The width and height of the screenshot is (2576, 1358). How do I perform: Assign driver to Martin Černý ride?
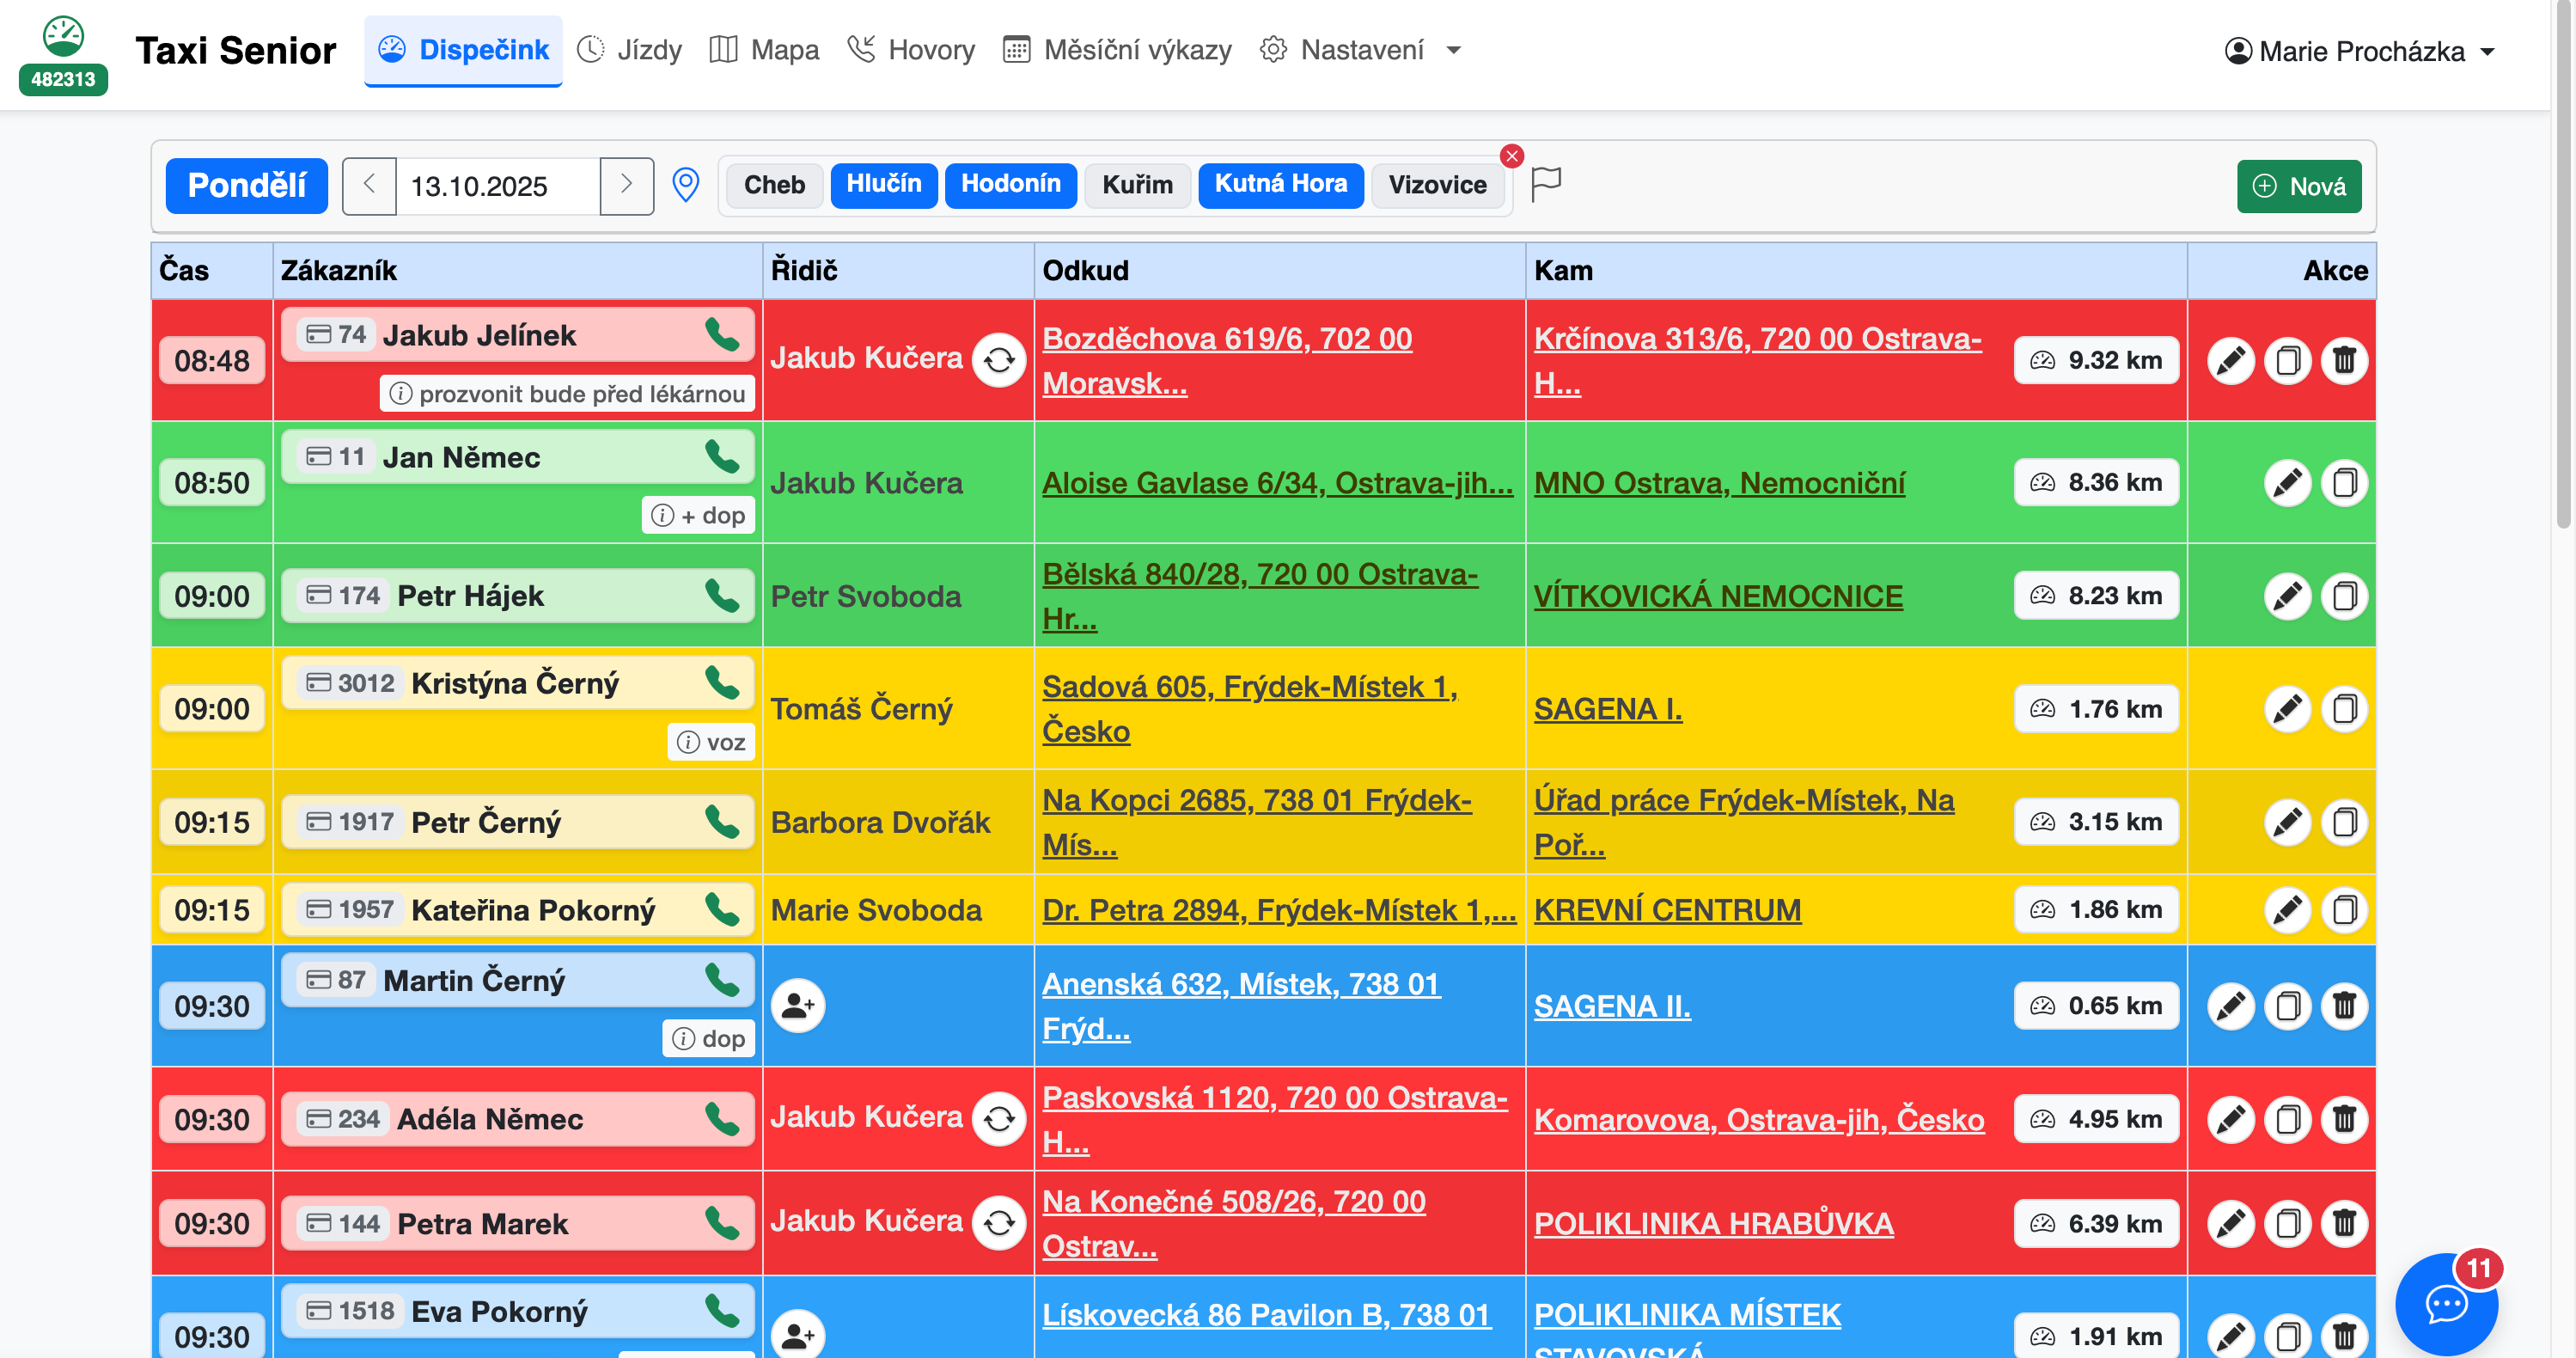[798, 1005]
